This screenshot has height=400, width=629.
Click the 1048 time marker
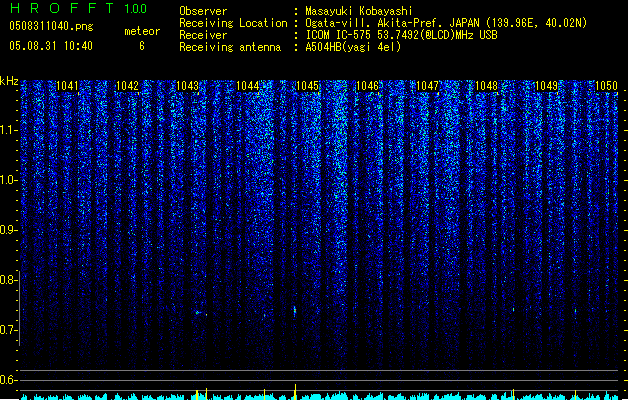pos(487,86)
